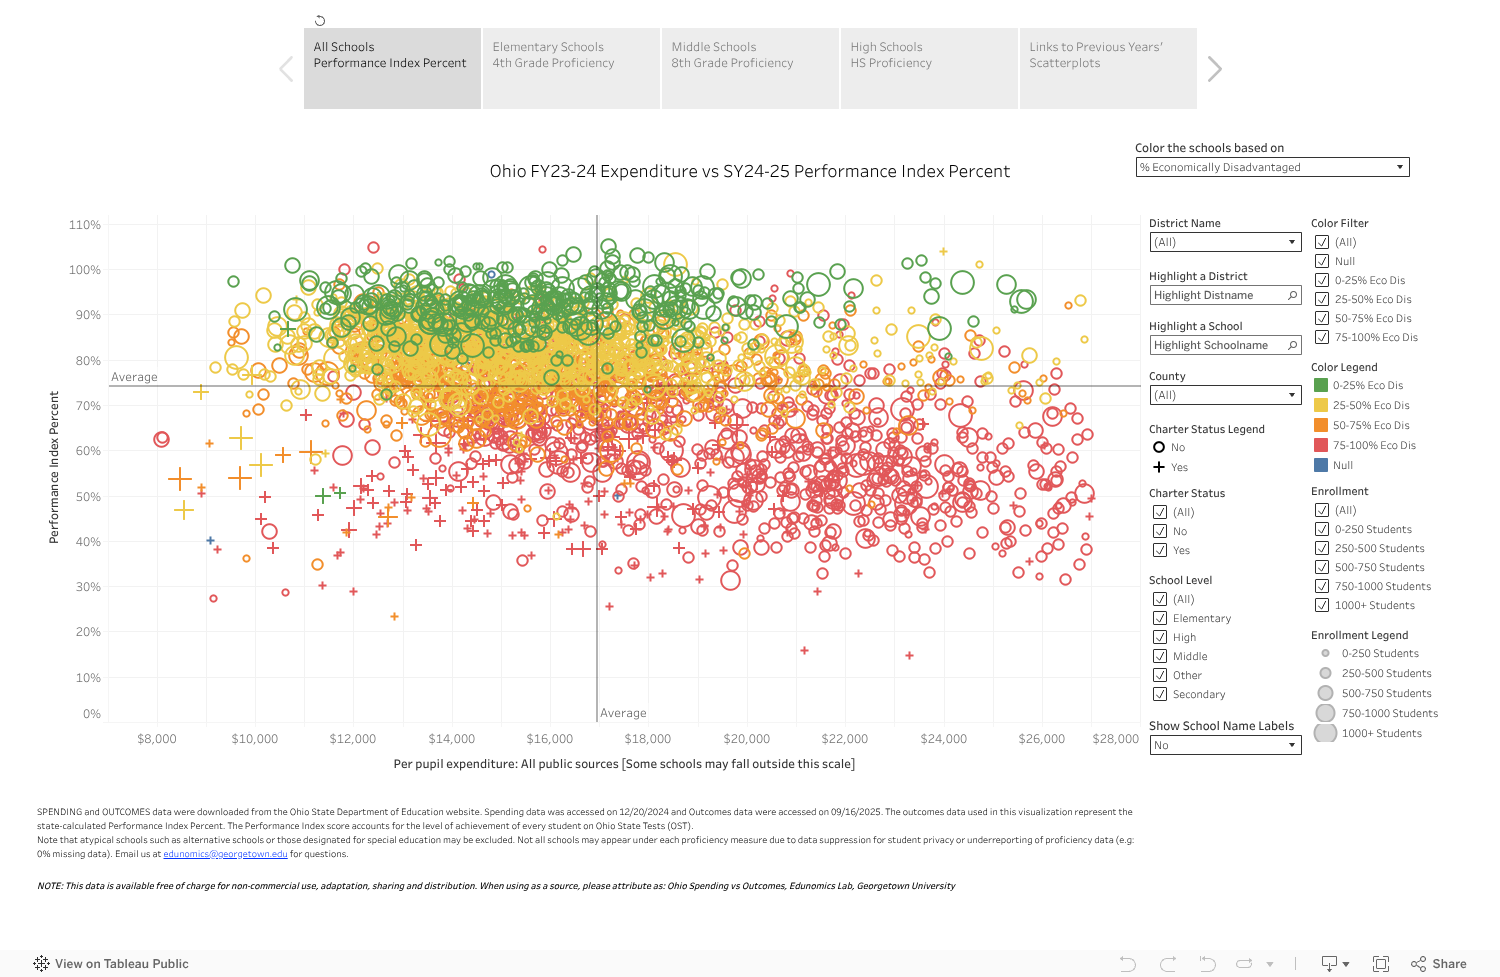1500x977 pixels.
Task: Open the Color the schools based on dropdown
Action: [1400, 167]
